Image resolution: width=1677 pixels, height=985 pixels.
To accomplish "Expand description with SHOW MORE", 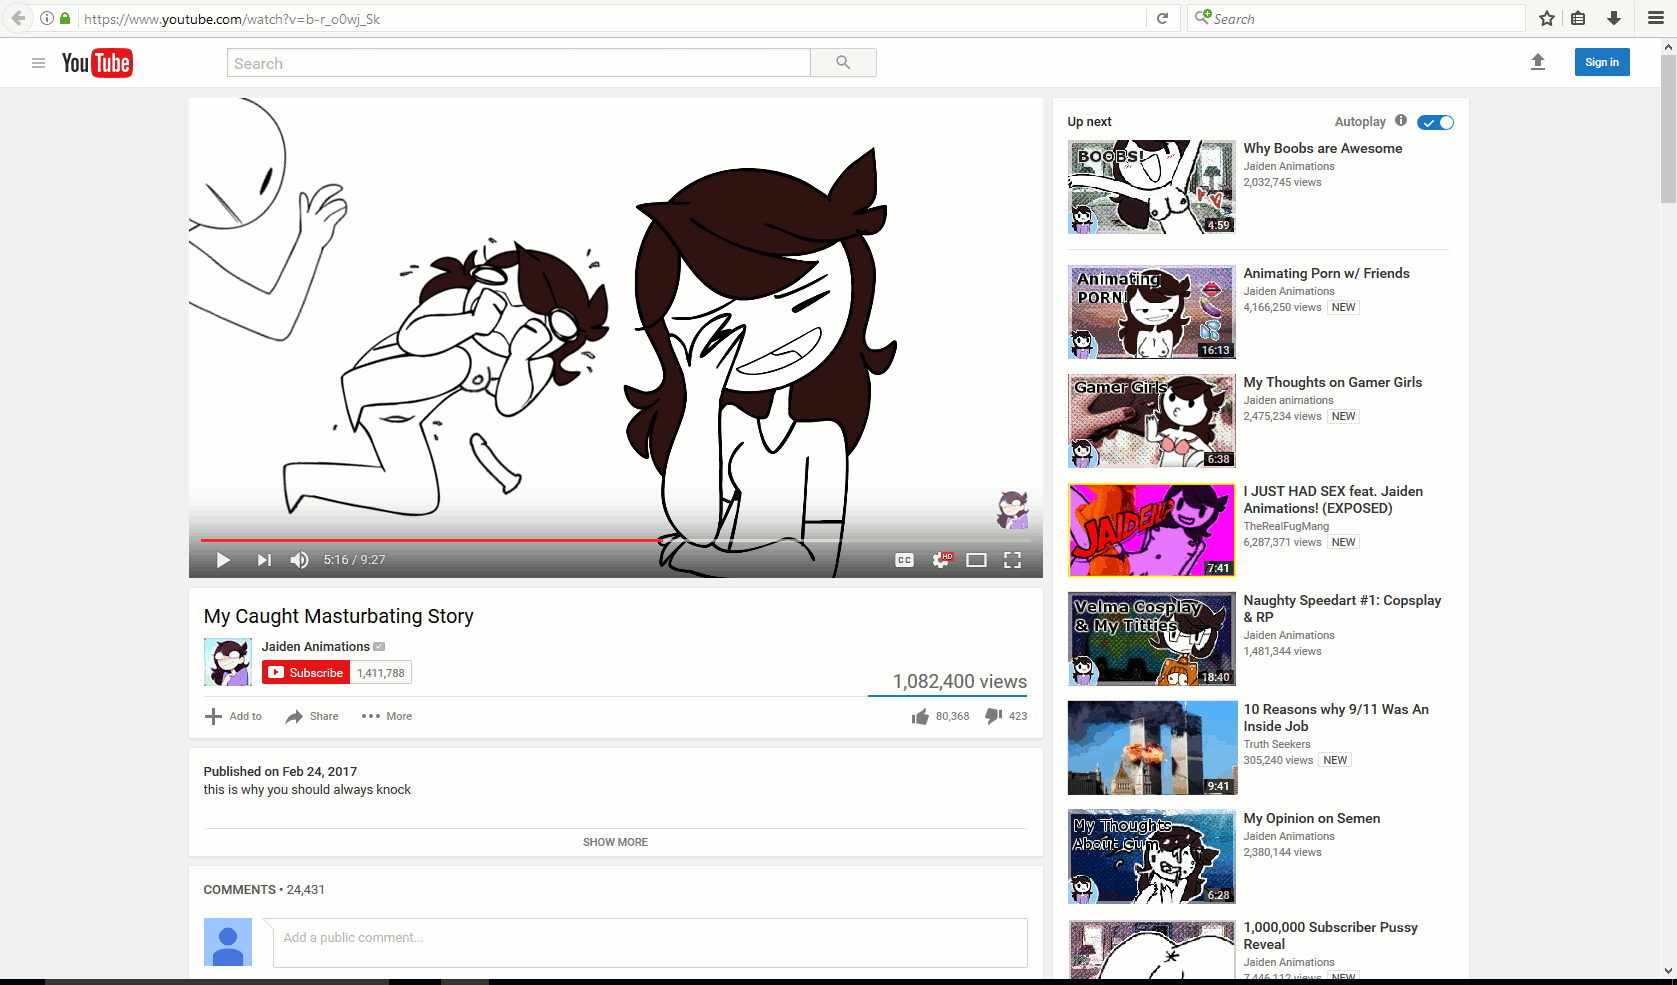I will pyautogui.click(x=615, y=842).
